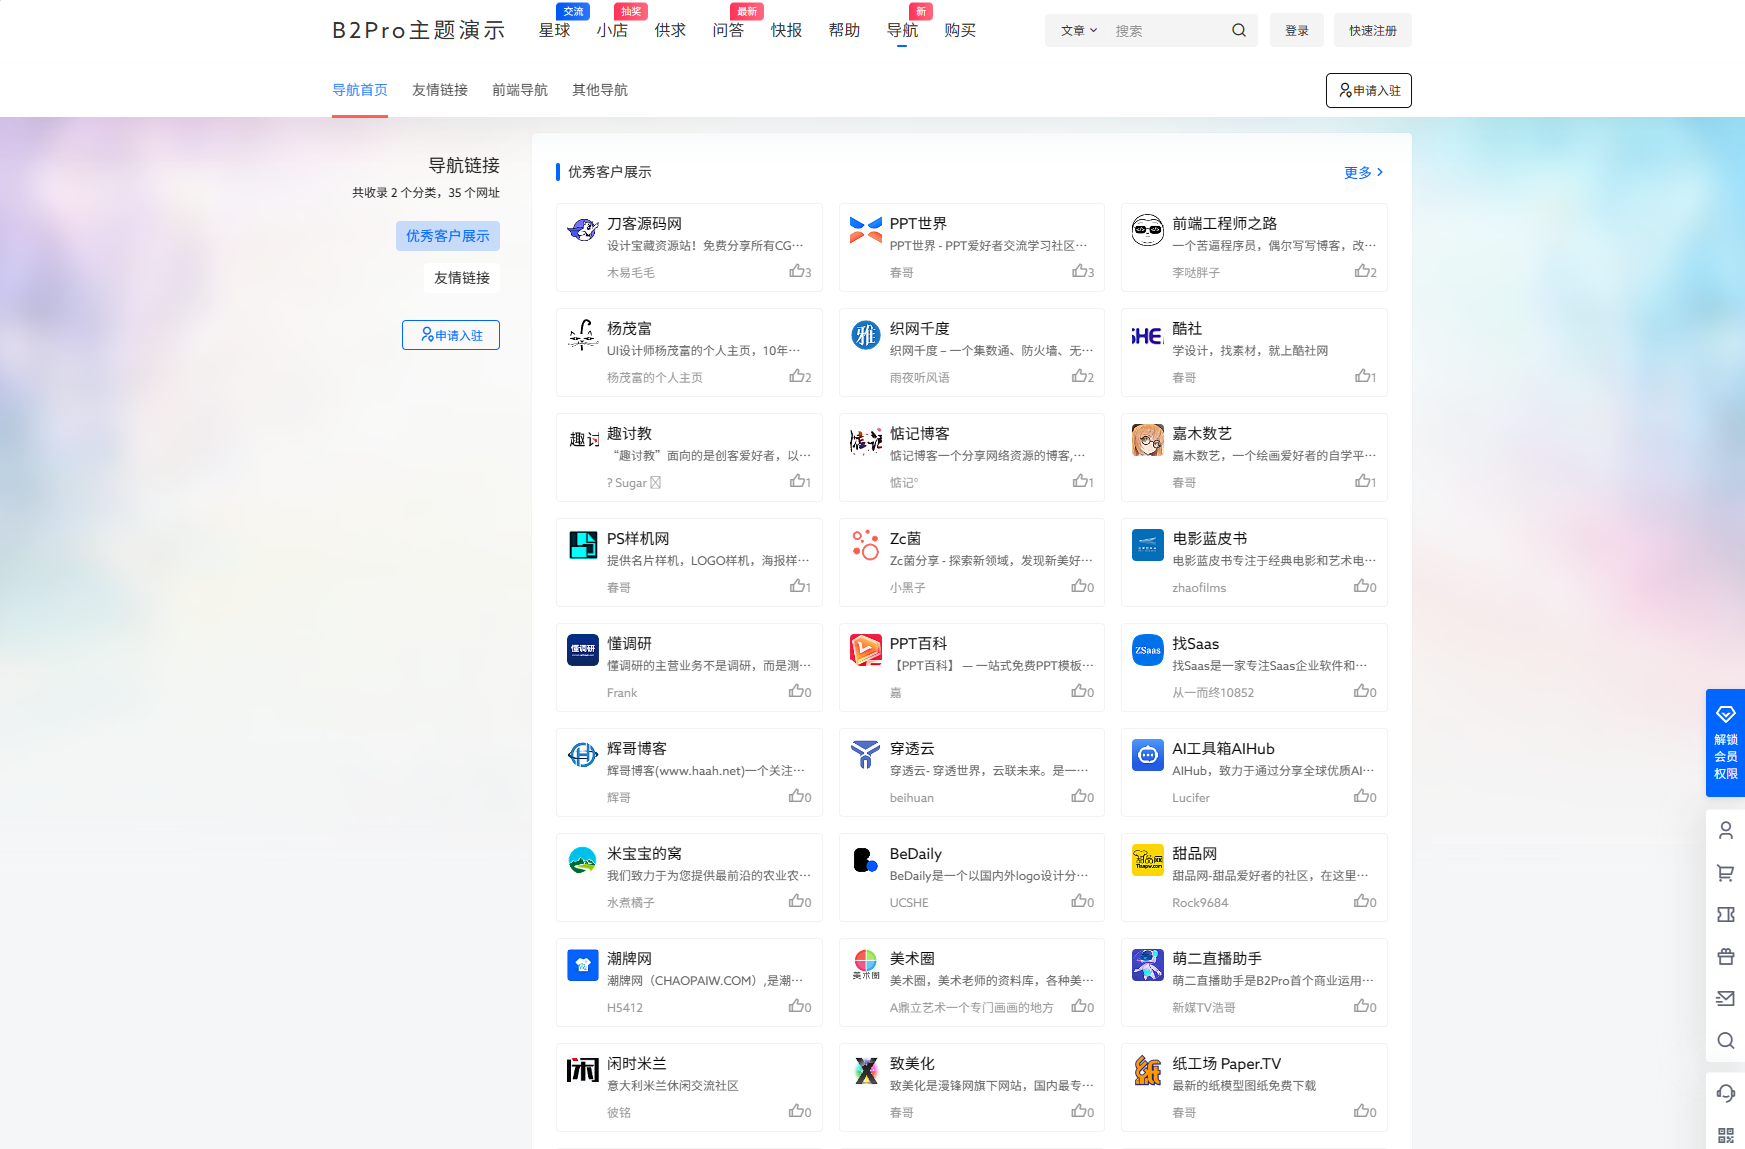Screen dimensions: 1745x1149
Task: Open the 前端导航 tab
Action: [x=519, y=90]
